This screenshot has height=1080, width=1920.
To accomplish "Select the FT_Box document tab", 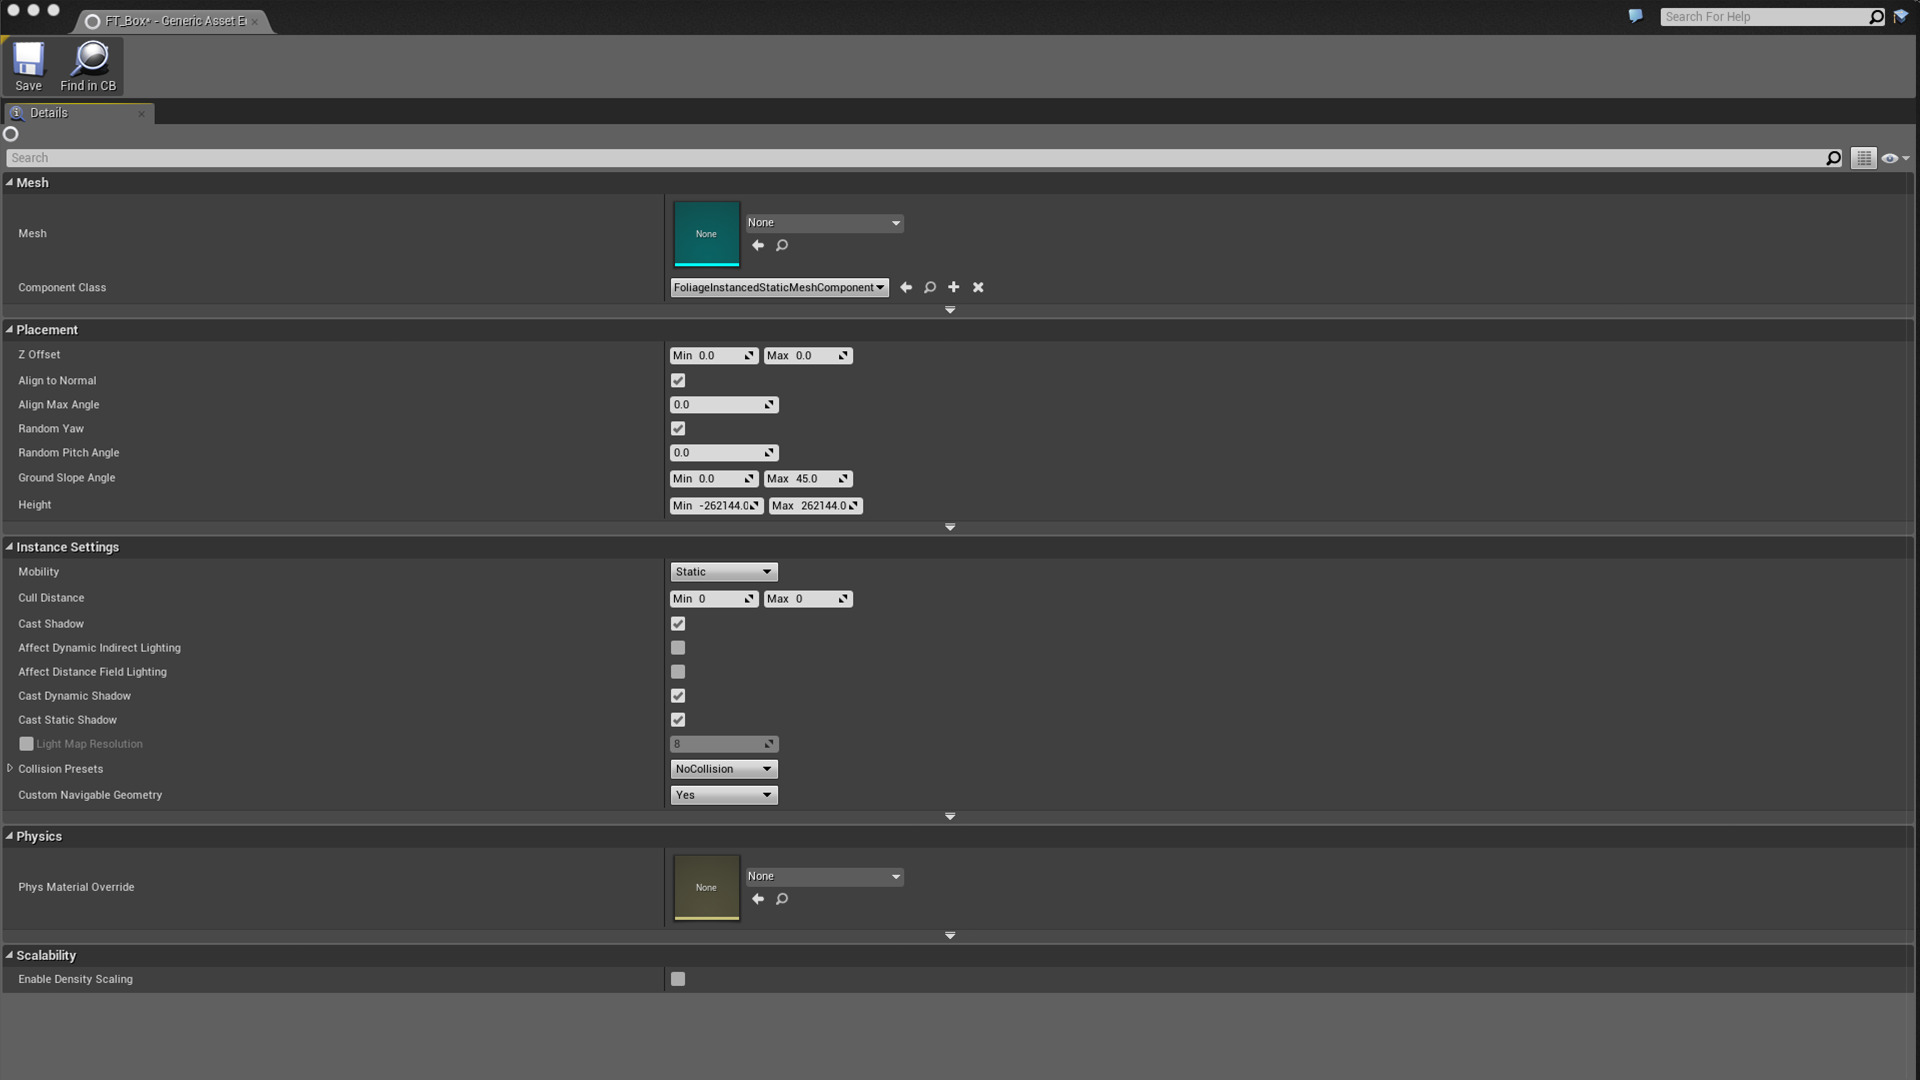I will click(x=165, y=20).
